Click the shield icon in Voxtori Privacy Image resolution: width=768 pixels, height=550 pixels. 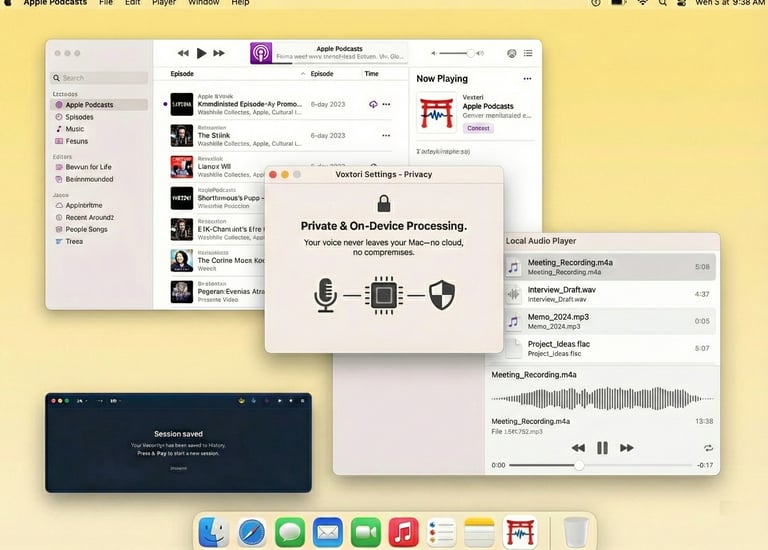tap(442, 295)
